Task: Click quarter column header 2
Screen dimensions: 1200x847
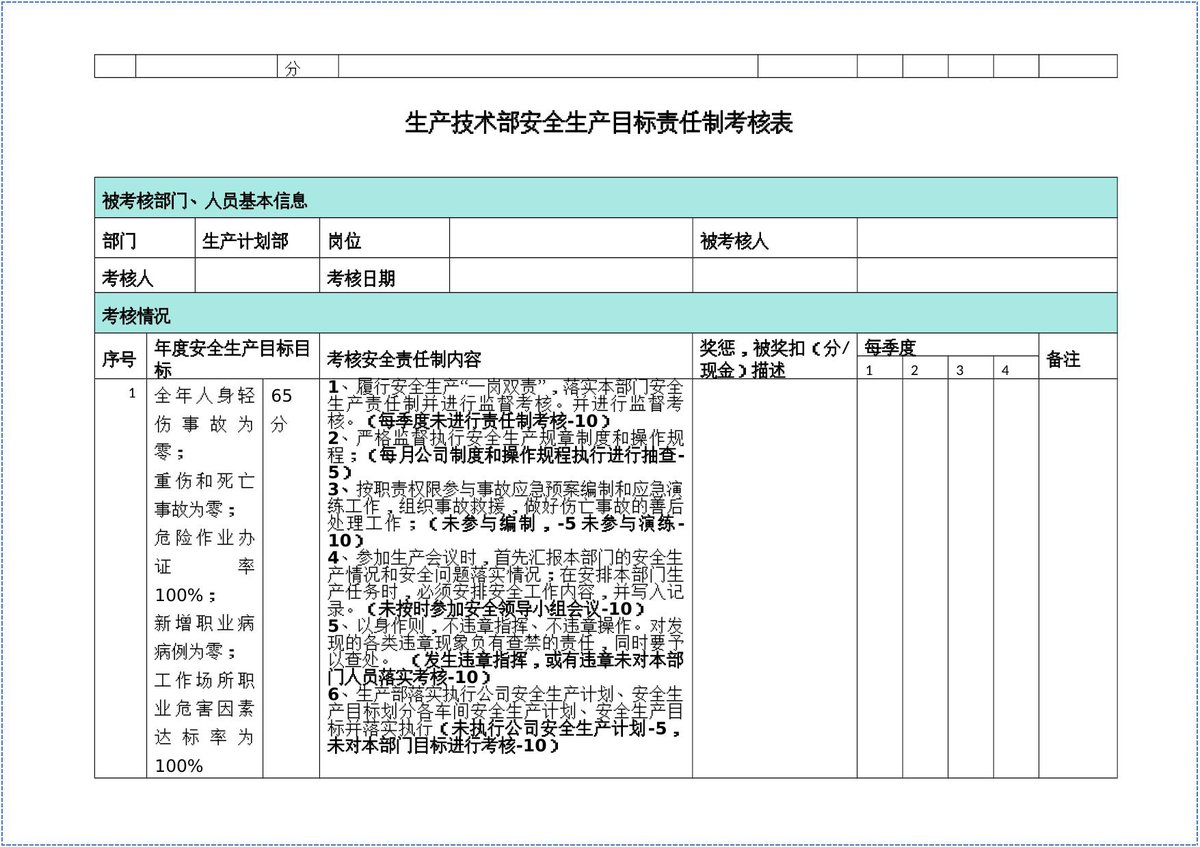Action: (926, 370)
